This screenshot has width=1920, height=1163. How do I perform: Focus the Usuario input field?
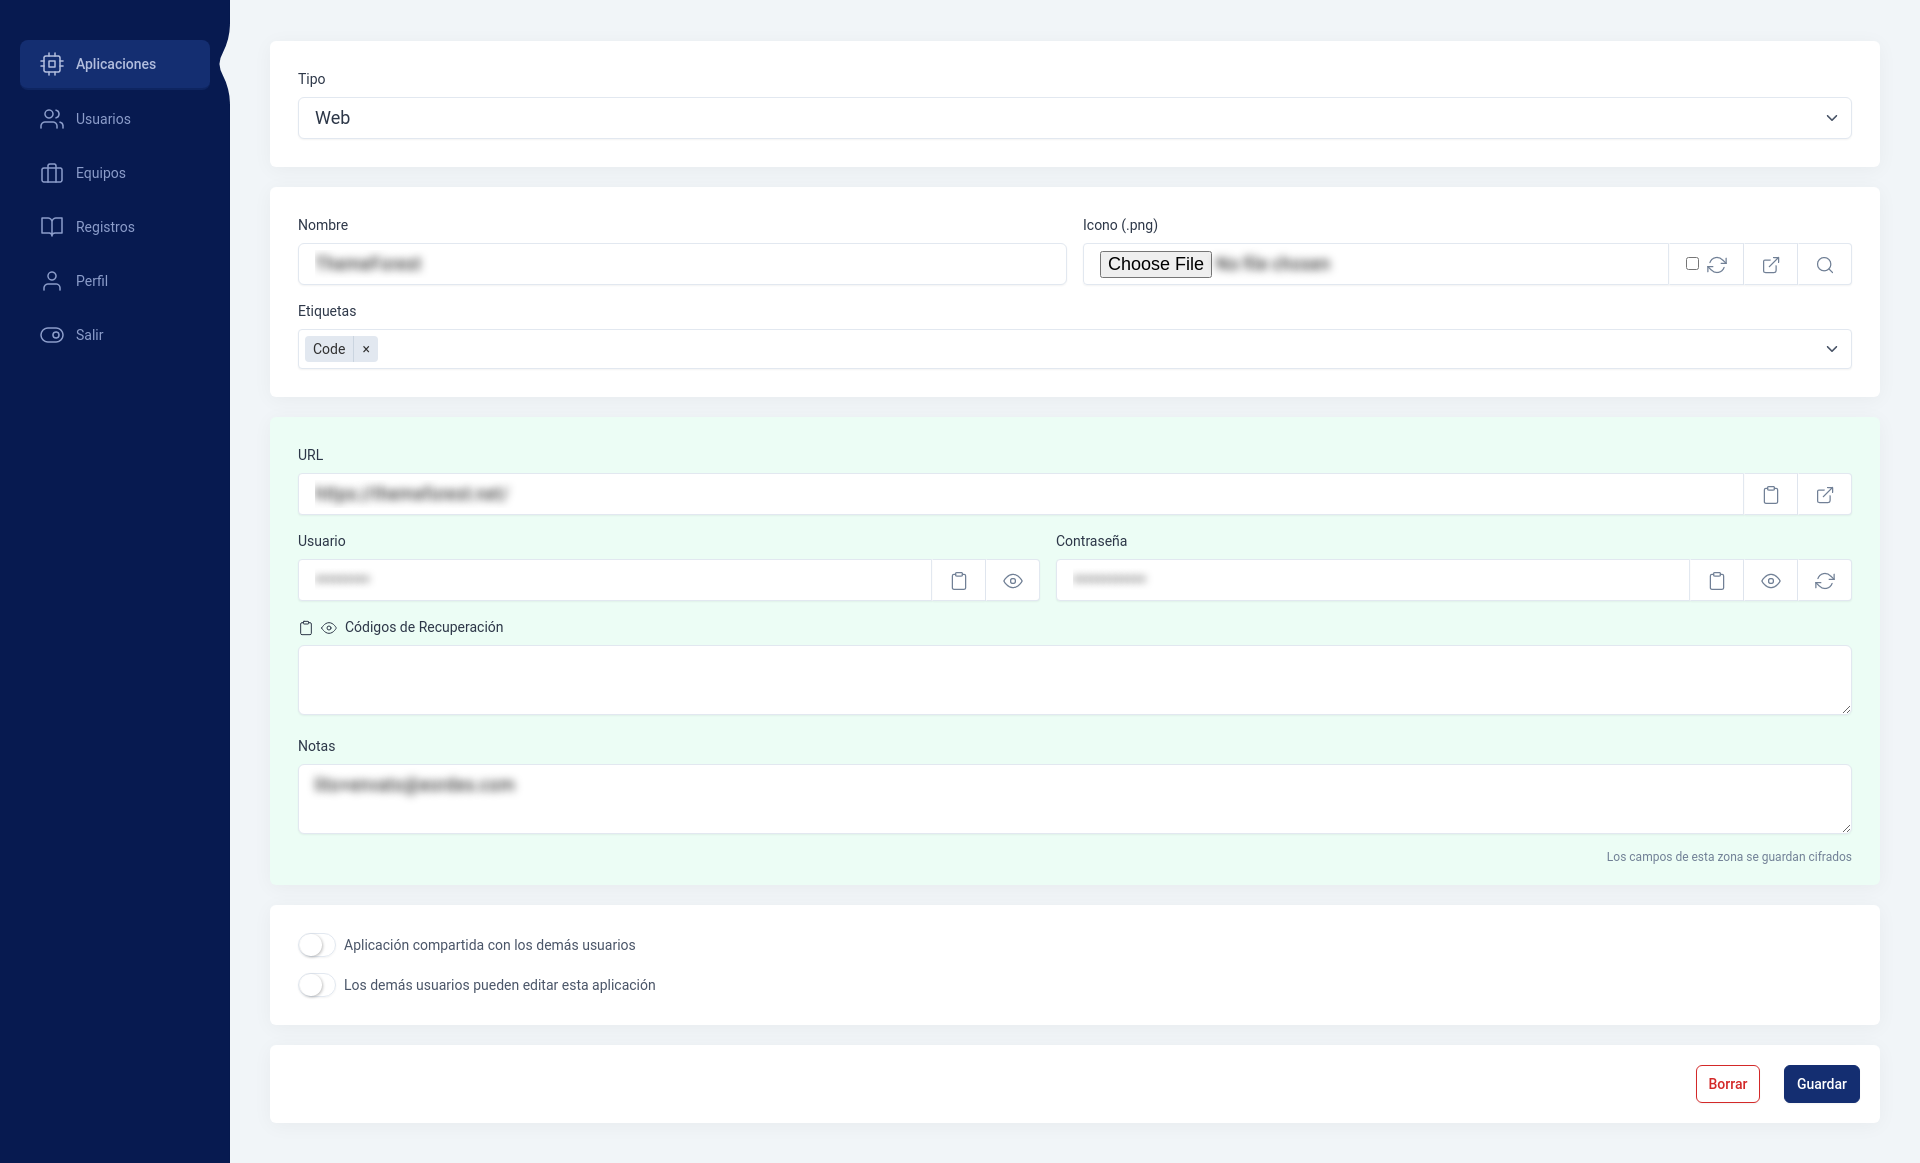pos(614,580)
